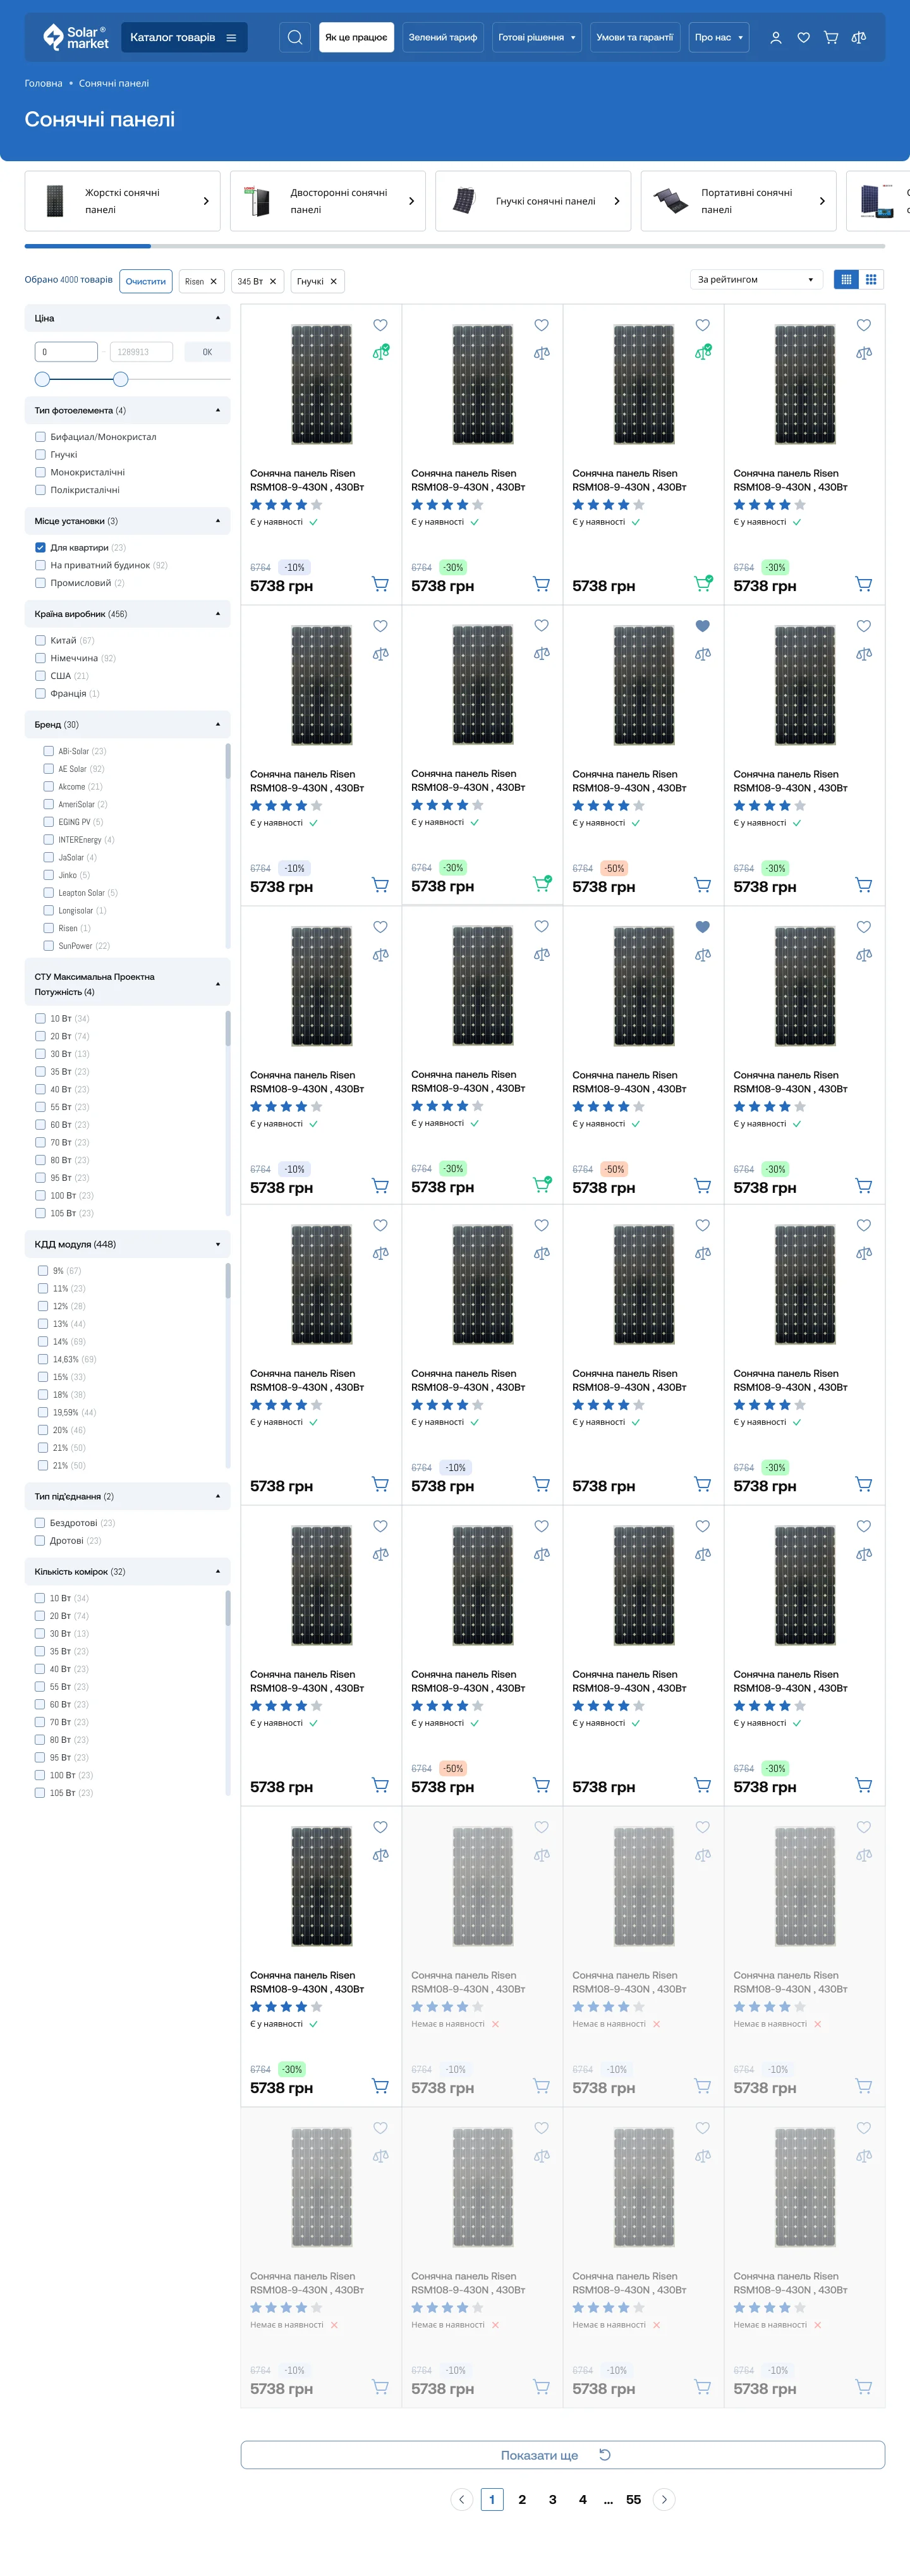Open the user account icon
This screenshot has width=910, height=2576.
coord(776,38)
